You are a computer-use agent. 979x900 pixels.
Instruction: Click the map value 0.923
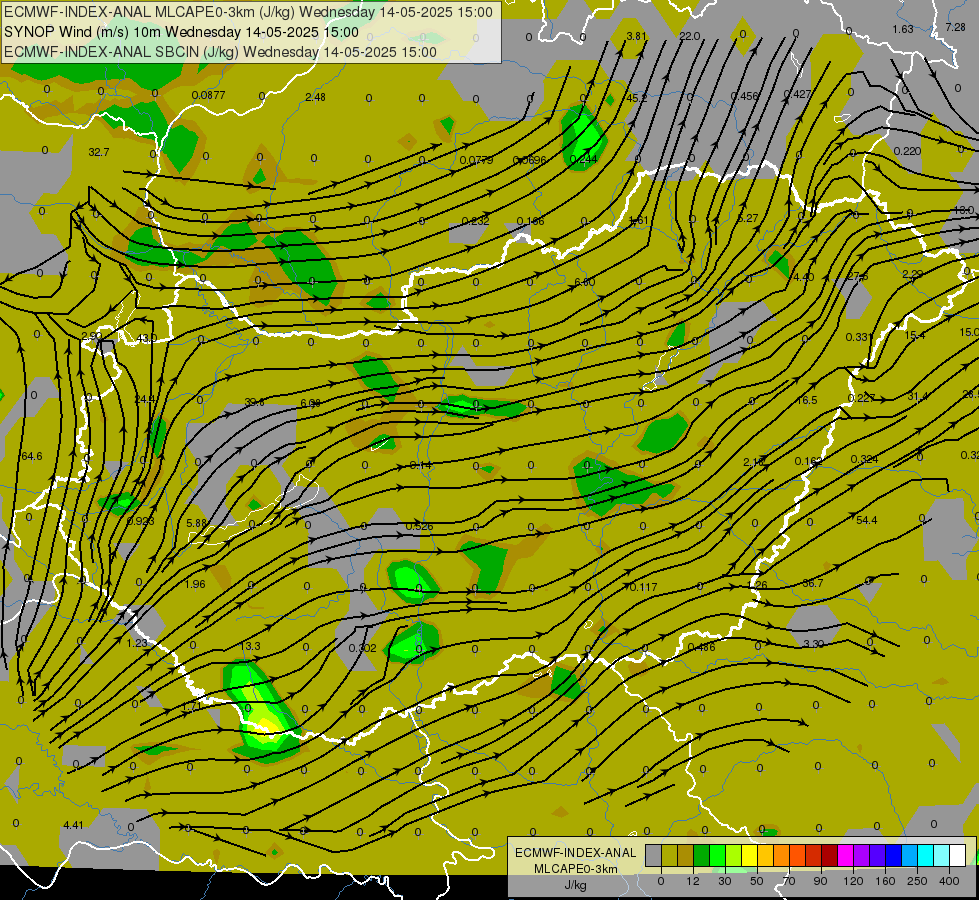140,521
